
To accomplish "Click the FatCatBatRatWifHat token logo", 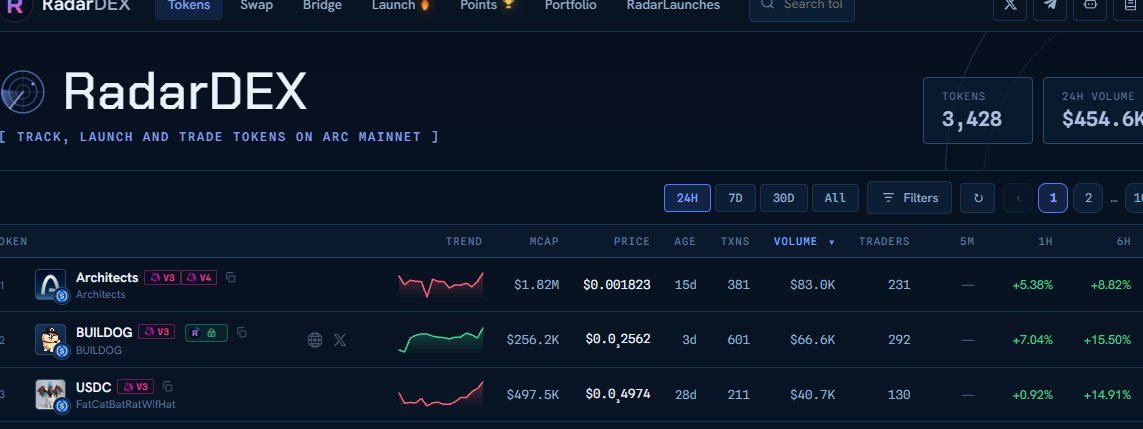I will coord(50,394).
